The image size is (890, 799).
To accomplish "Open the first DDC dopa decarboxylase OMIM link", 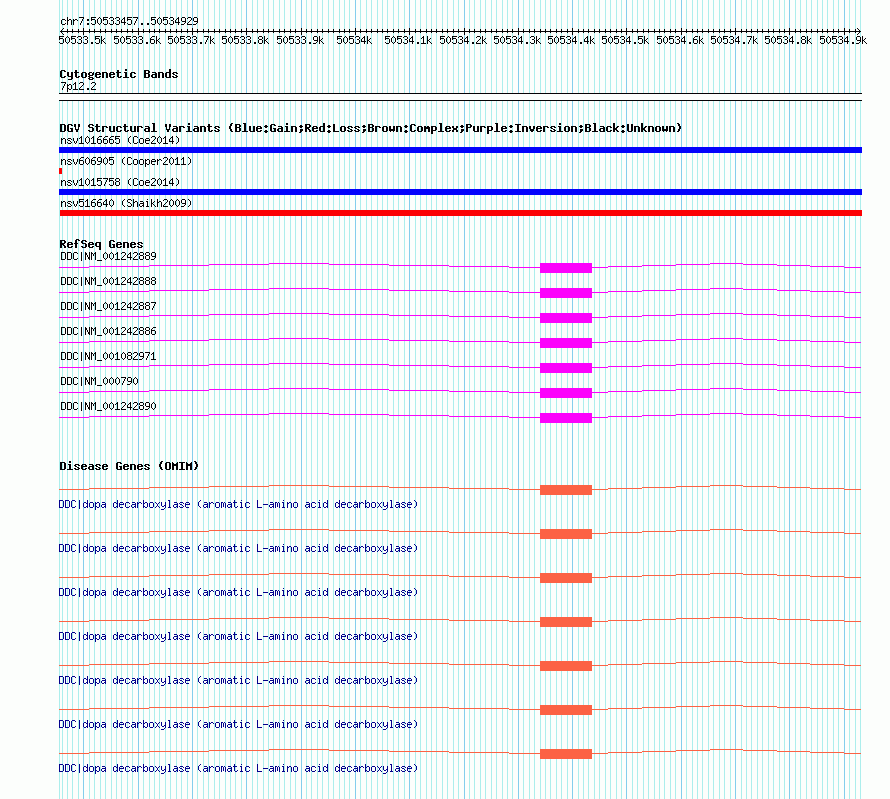I will coord(238,504).
